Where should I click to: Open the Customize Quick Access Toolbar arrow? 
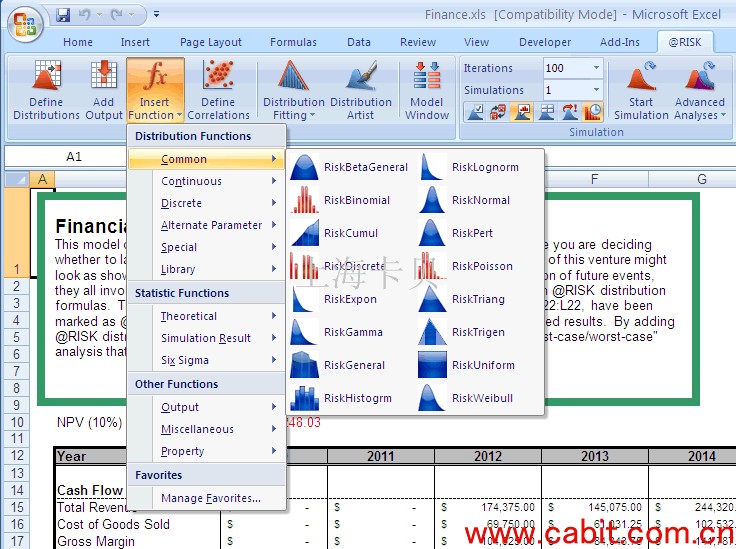pos(156,15)
